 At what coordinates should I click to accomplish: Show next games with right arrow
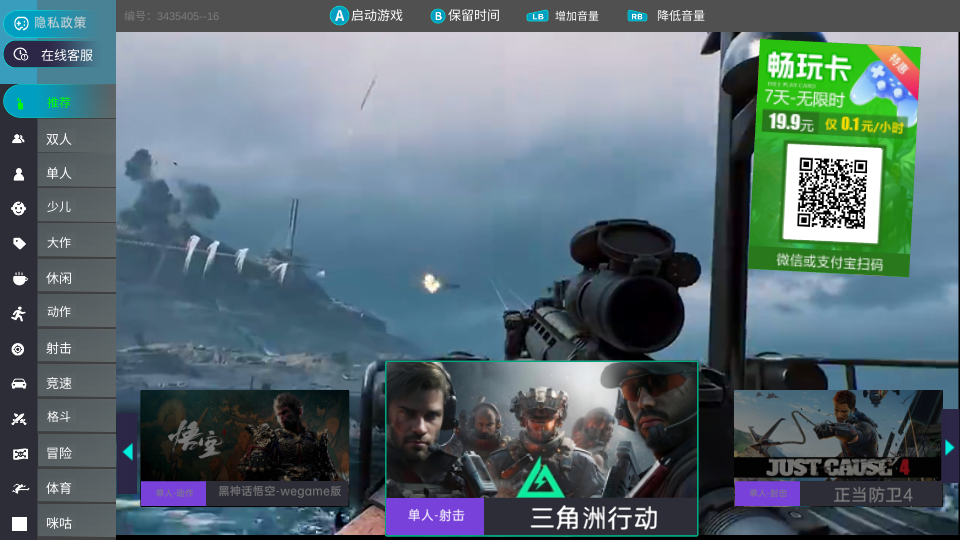click(950, 448)
